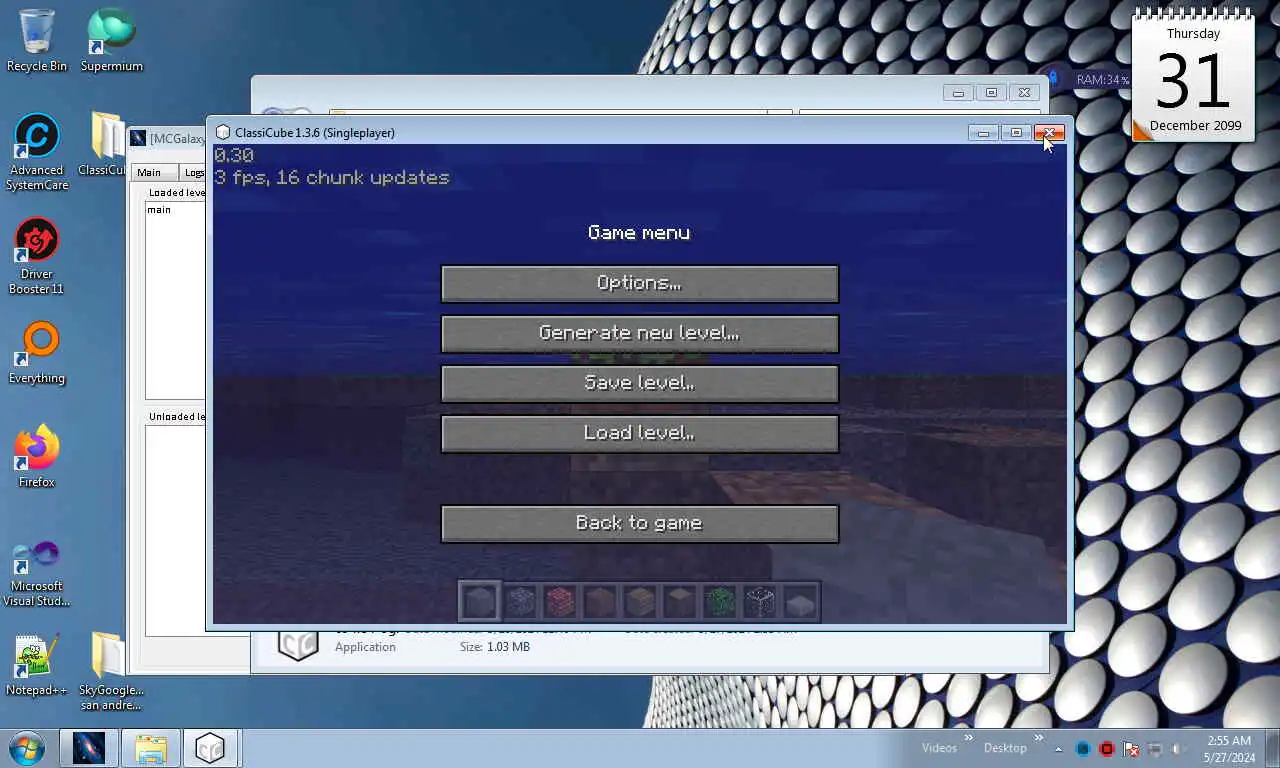Open Supermium desktop shortcut
The width and height of the screenshot is (1280, 768).
[x=112, y=40]
